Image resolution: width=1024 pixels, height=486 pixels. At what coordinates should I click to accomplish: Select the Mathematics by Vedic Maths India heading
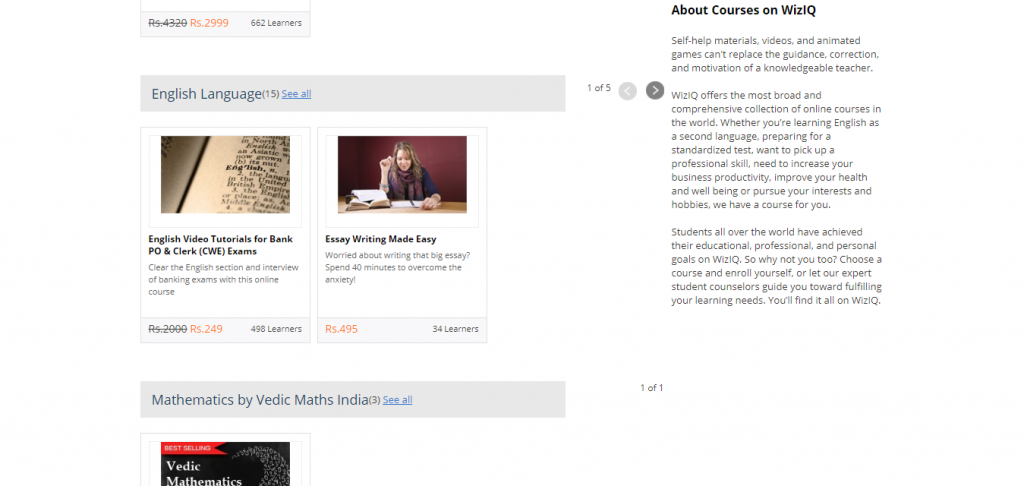click(259, 400)
